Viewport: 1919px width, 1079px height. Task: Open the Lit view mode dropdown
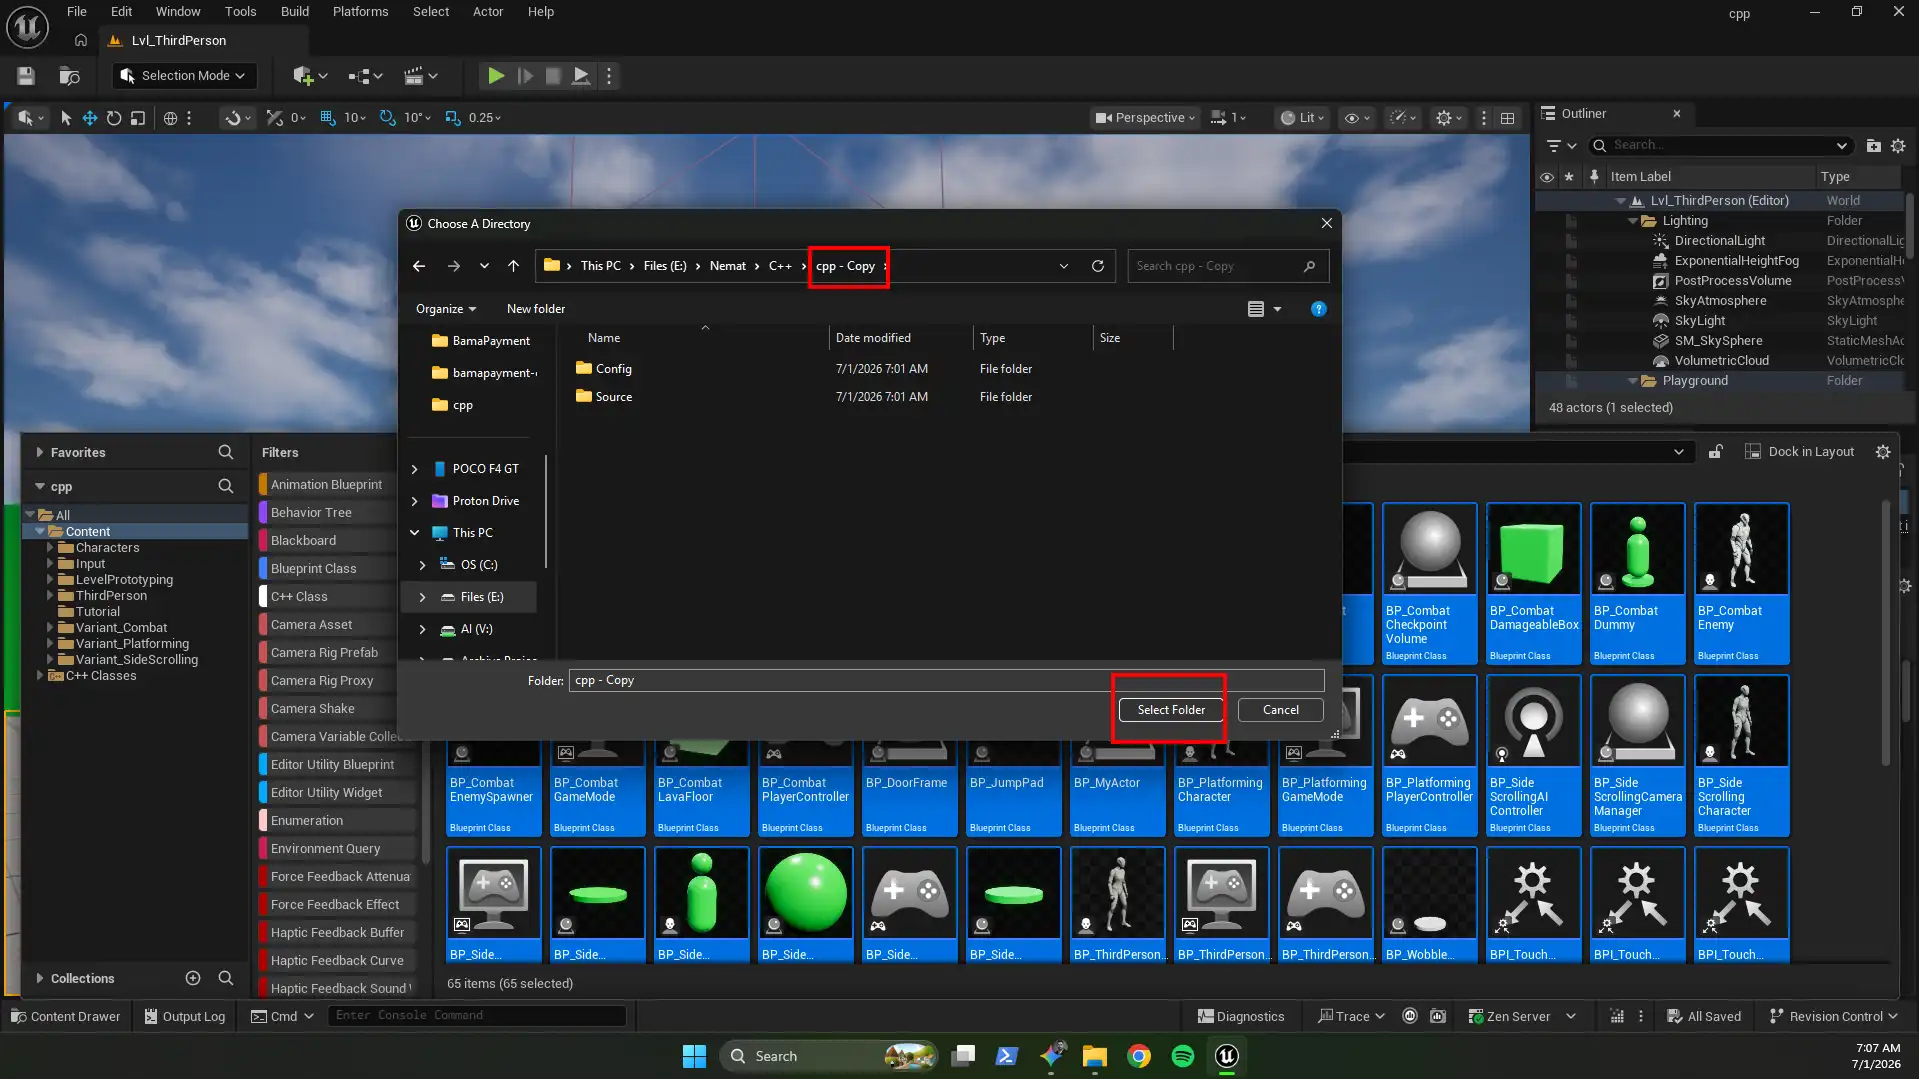click(1302, 118)
